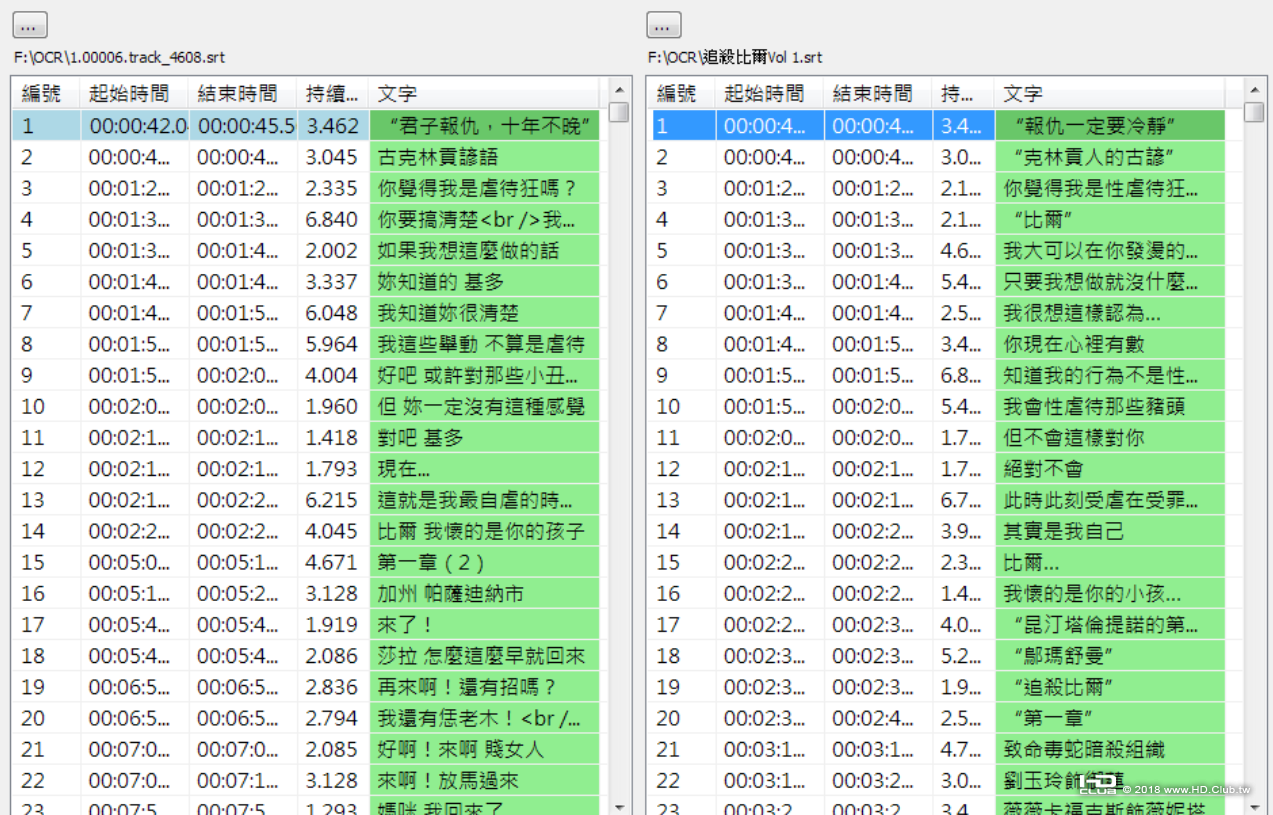Click duration 6.840 in left list
The height and width of the screenshot is (815, 1273).
[x=333, y=219]
